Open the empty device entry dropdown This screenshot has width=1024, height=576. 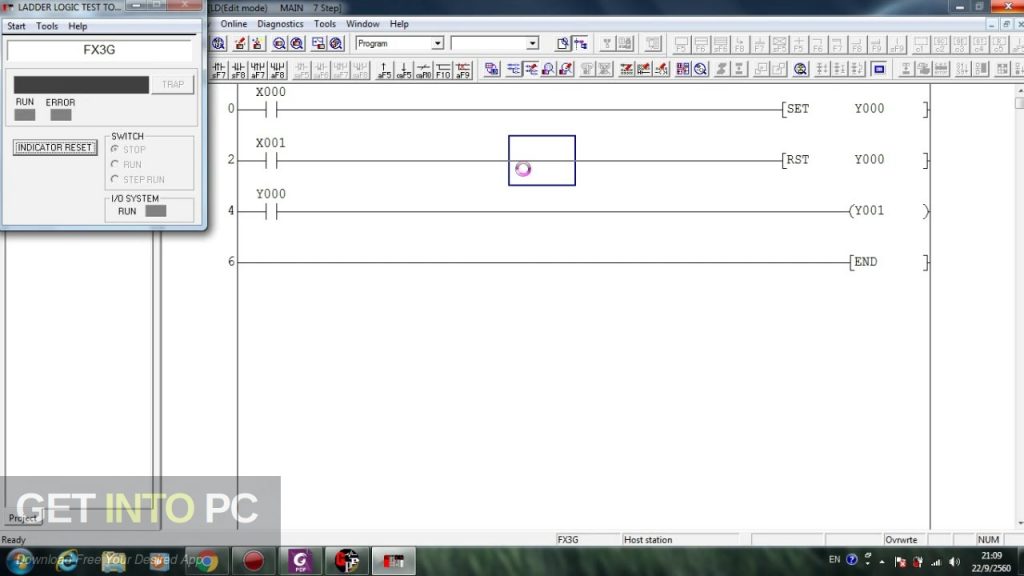531,44
